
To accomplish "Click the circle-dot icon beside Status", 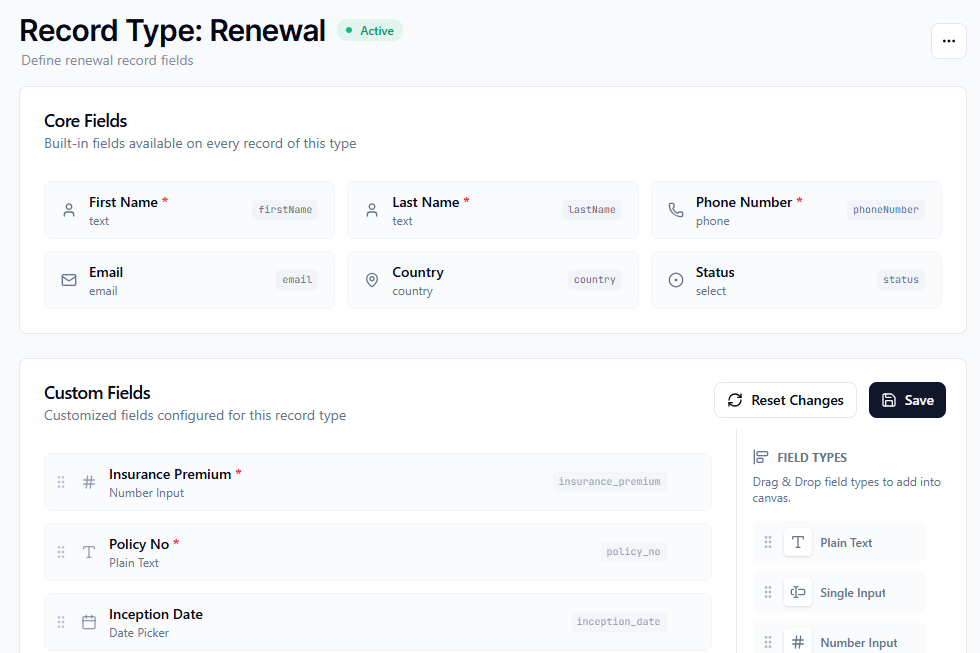I will pos(676,280).
